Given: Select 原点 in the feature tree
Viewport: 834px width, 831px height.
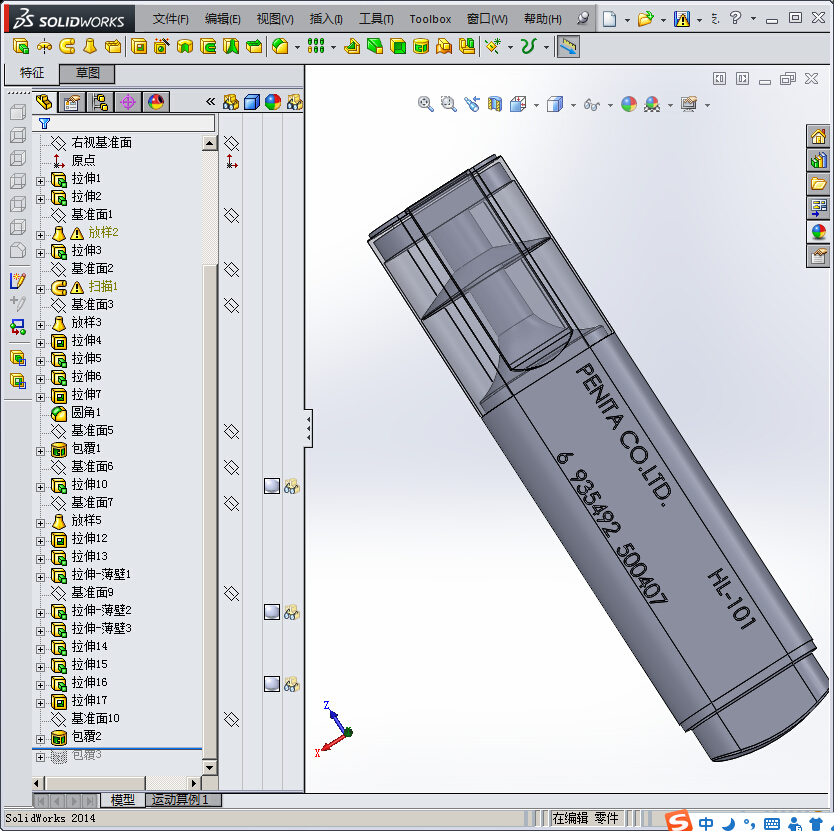Looking at the screenshot, I should click(x=84, y=160).
